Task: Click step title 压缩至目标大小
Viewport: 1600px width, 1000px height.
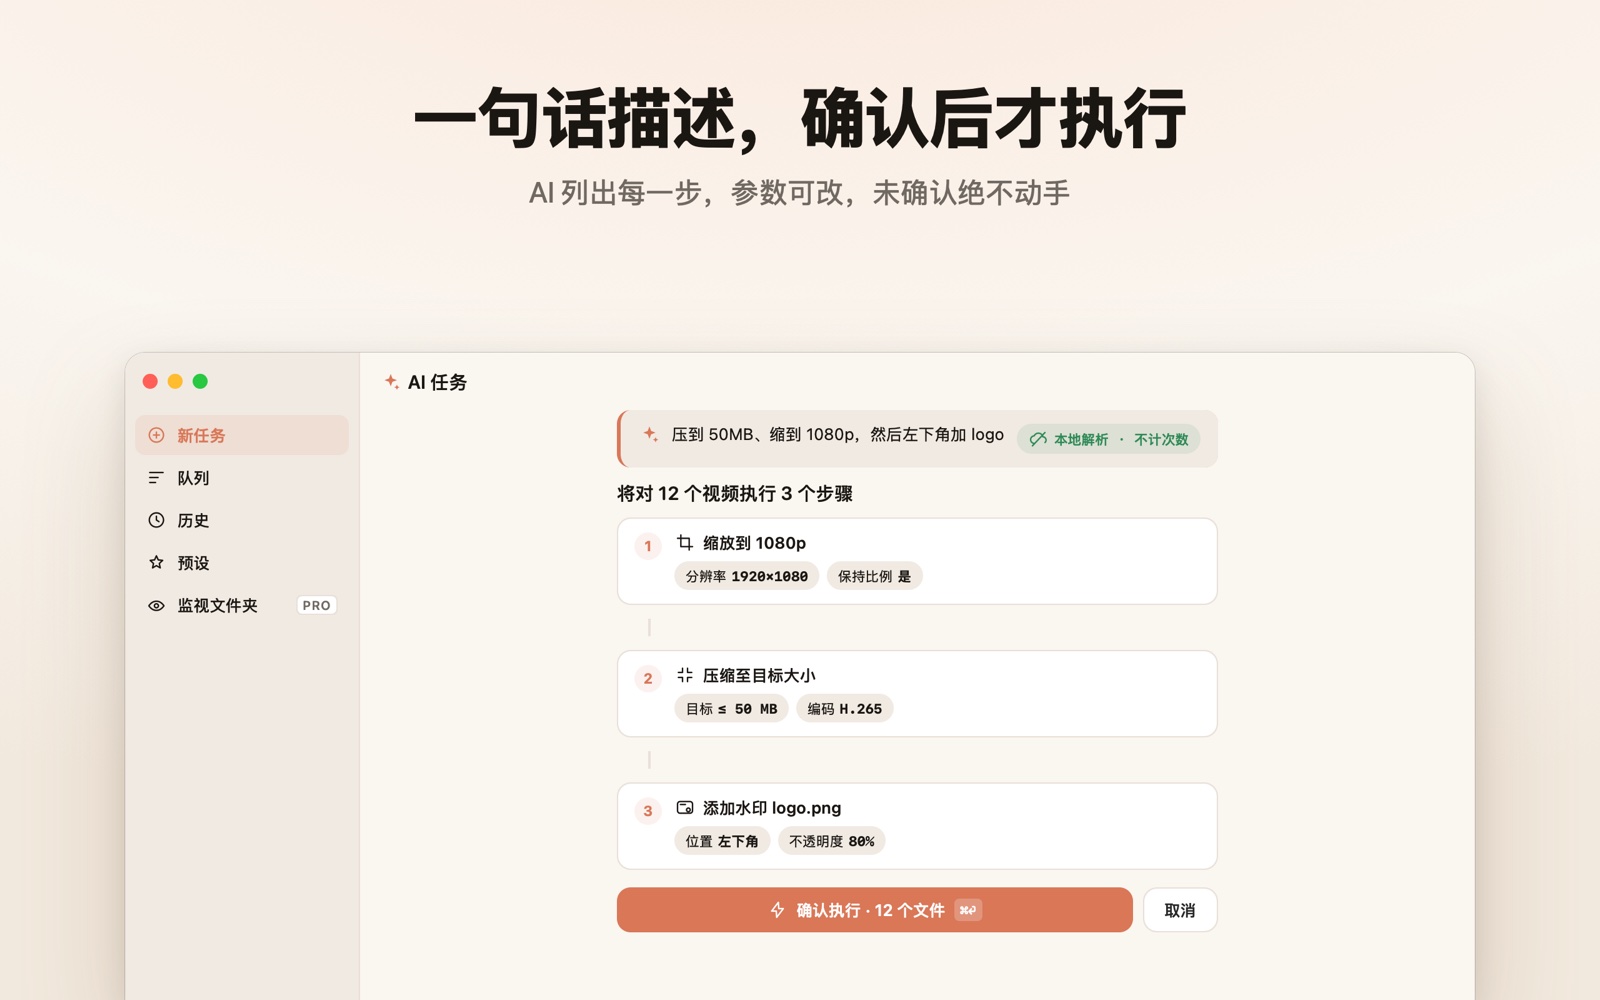Action: point(759,675)
